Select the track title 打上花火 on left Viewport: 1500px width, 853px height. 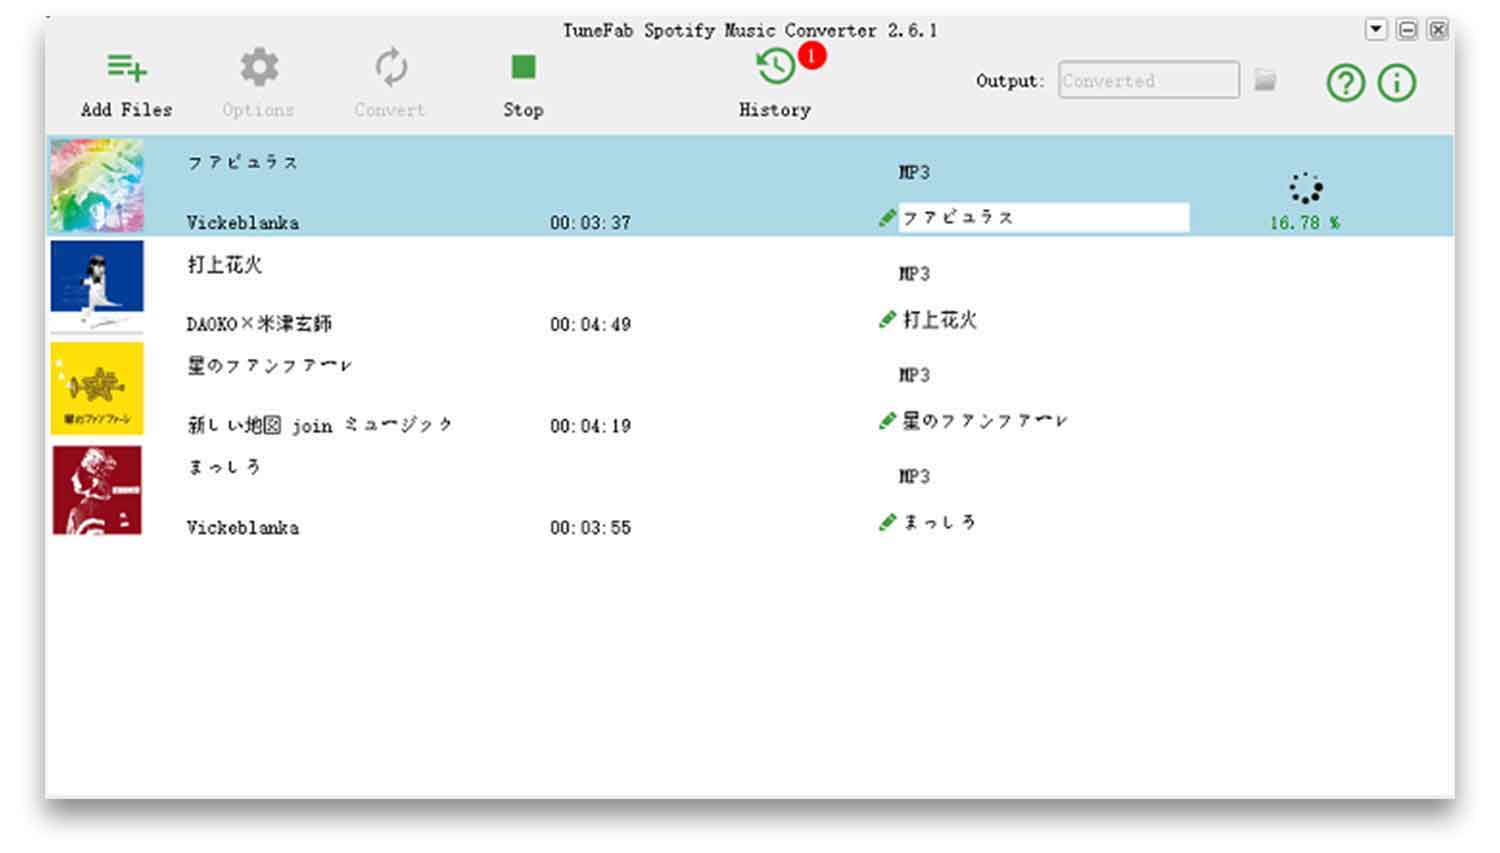coord(225,264)
